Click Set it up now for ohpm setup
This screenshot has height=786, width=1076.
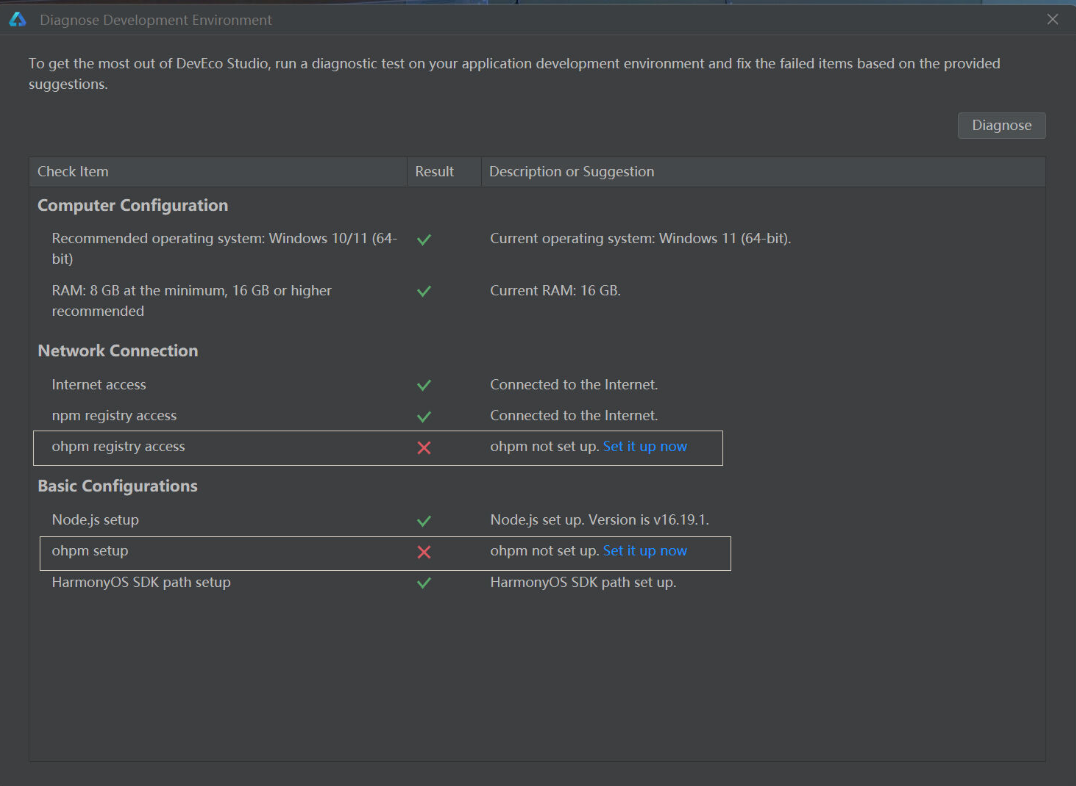[644, 551]
